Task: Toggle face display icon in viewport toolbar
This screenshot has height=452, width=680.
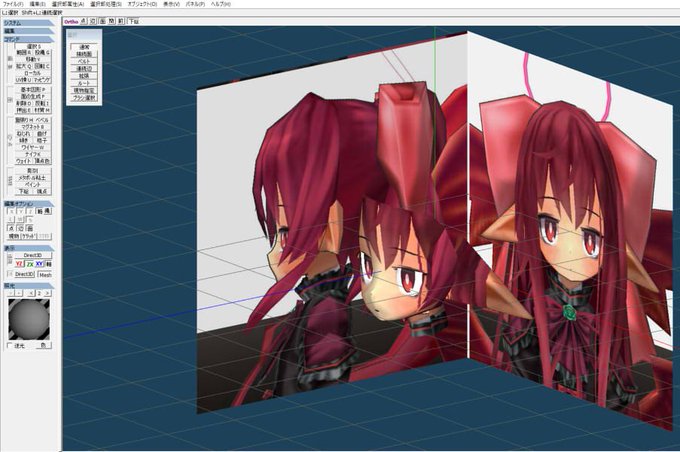Action: (102, 21)
